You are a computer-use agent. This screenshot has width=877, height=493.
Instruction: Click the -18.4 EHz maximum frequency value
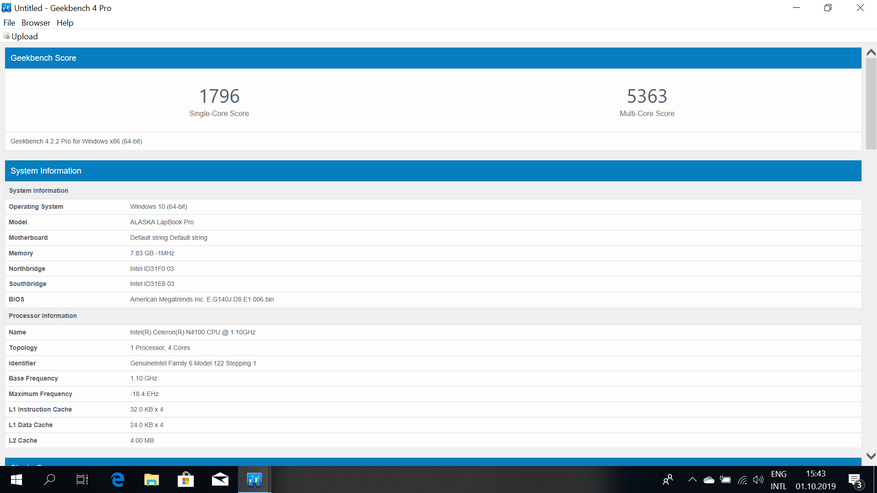[144, 394]
